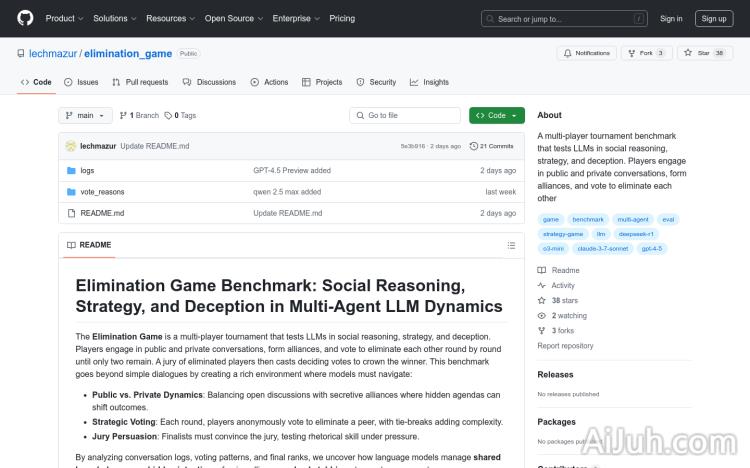
Task: Click the README outline list icon
Action: (x=514, y=245)
